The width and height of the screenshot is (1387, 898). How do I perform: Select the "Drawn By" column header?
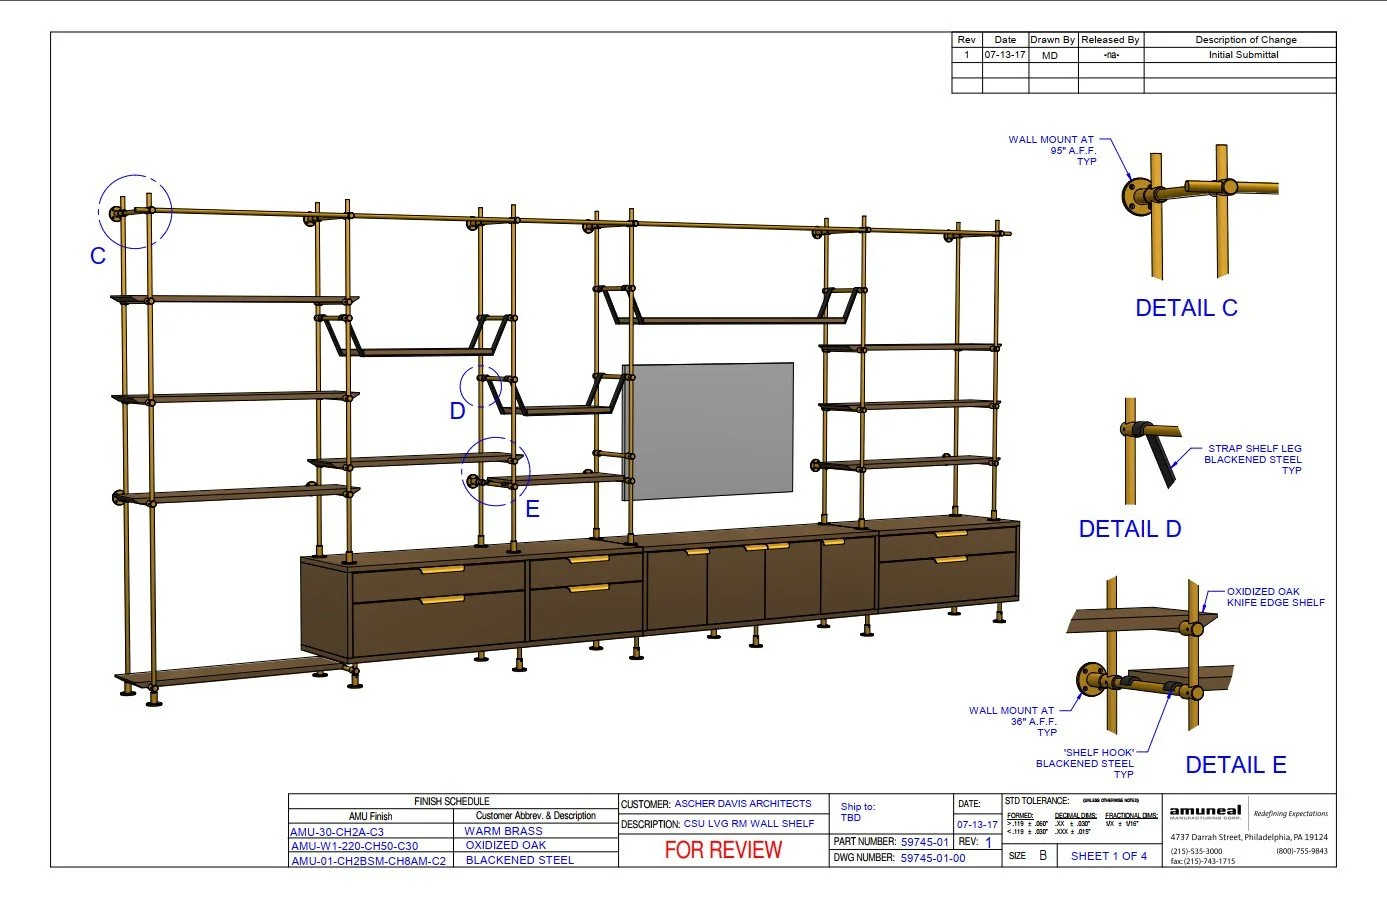(x=1053, y=40)
